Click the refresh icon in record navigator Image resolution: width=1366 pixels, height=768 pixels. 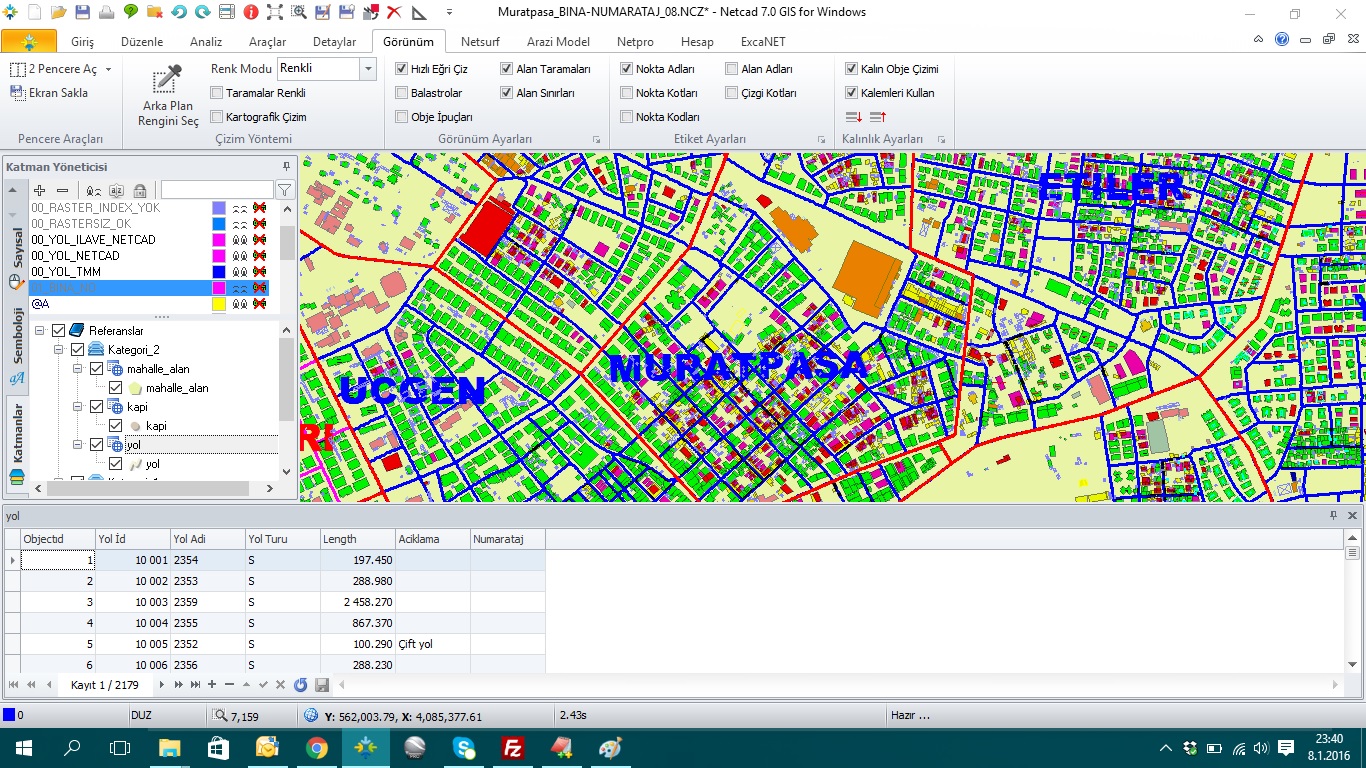(301, 685)
